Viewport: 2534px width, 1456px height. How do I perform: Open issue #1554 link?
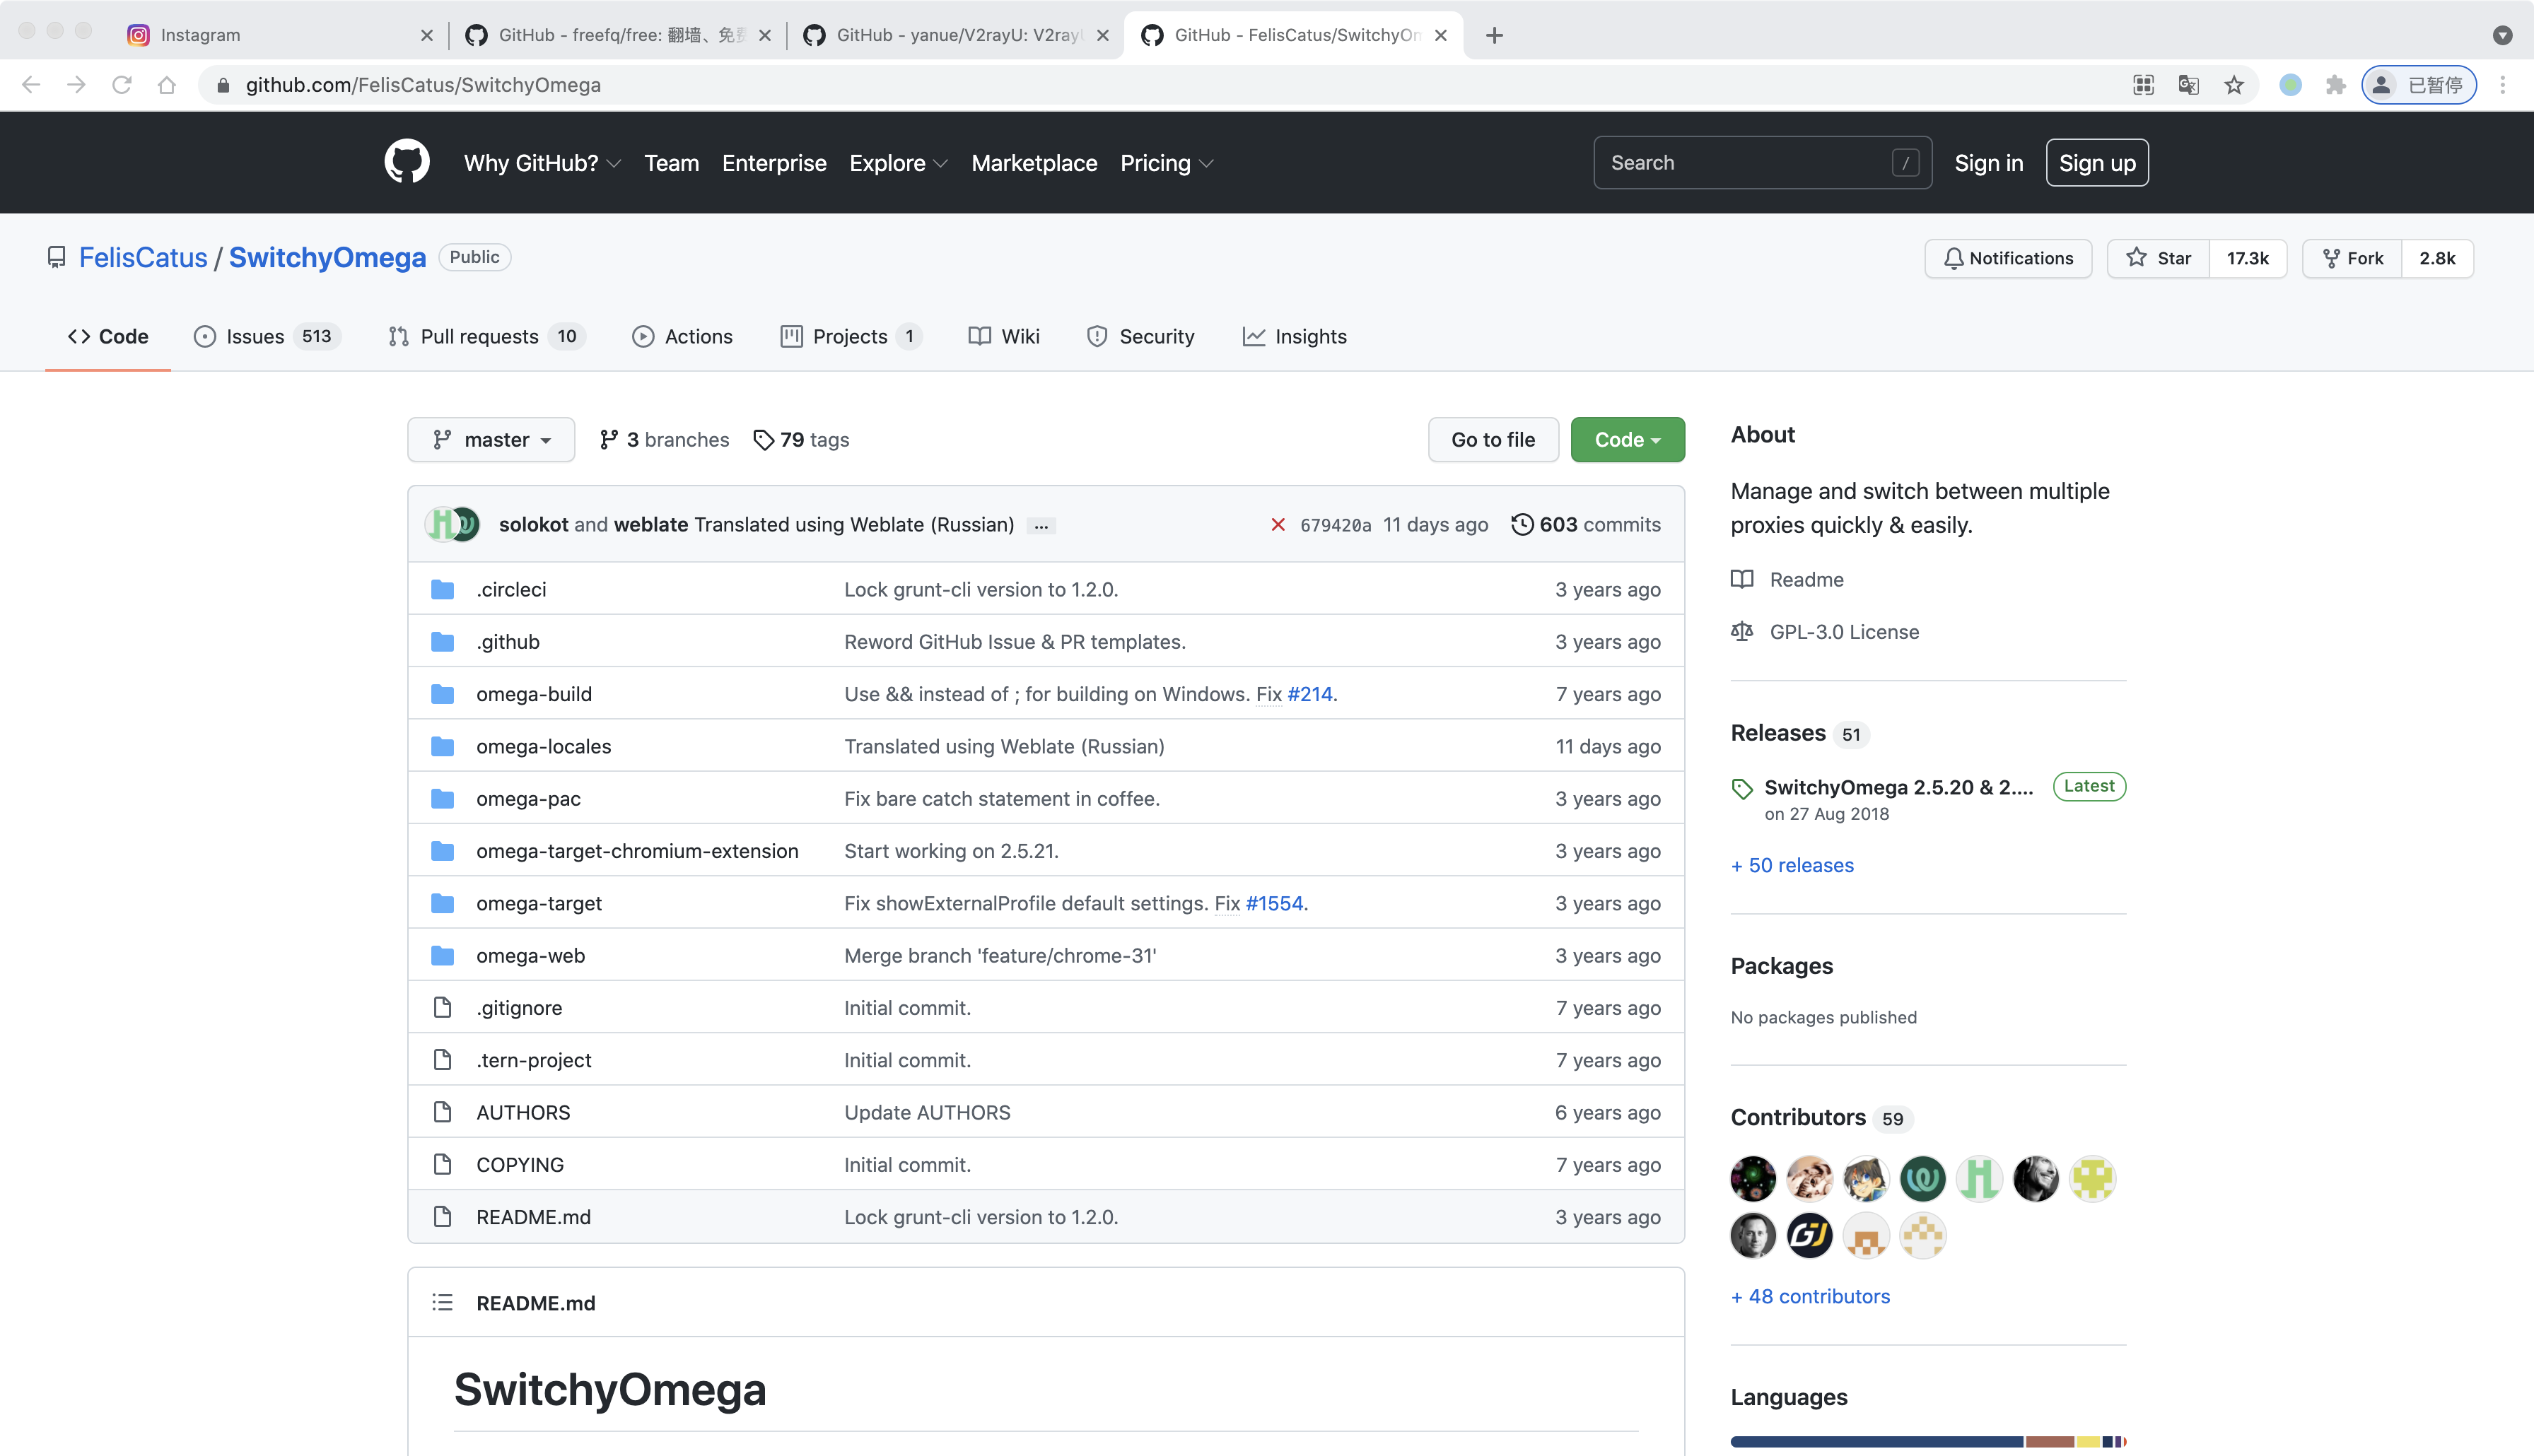click(x=1274, y=903)
